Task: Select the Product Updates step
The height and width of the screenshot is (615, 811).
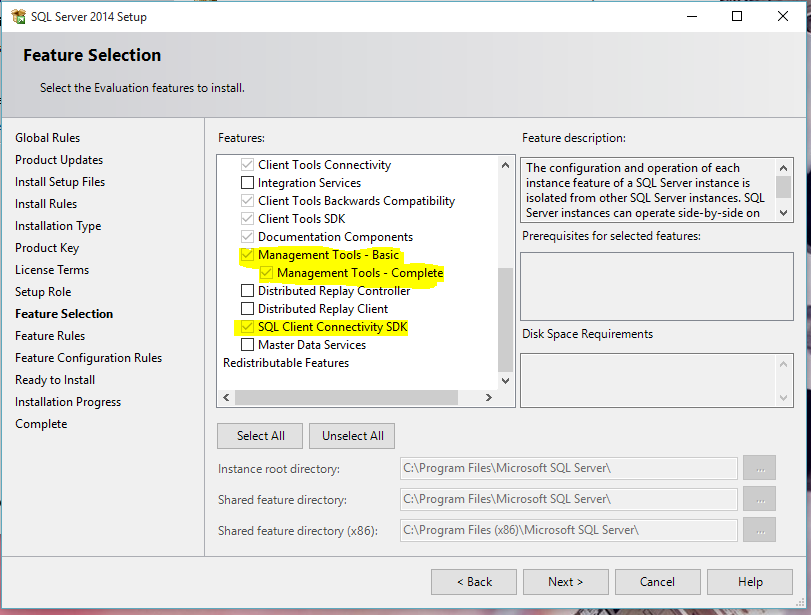Action: pyautogui.click(x=59, y=160)
